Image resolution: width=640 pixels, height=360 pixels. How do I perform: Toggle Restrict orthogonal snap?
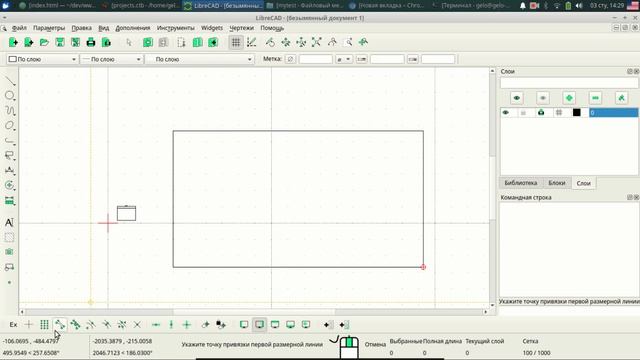click(187, 325)
